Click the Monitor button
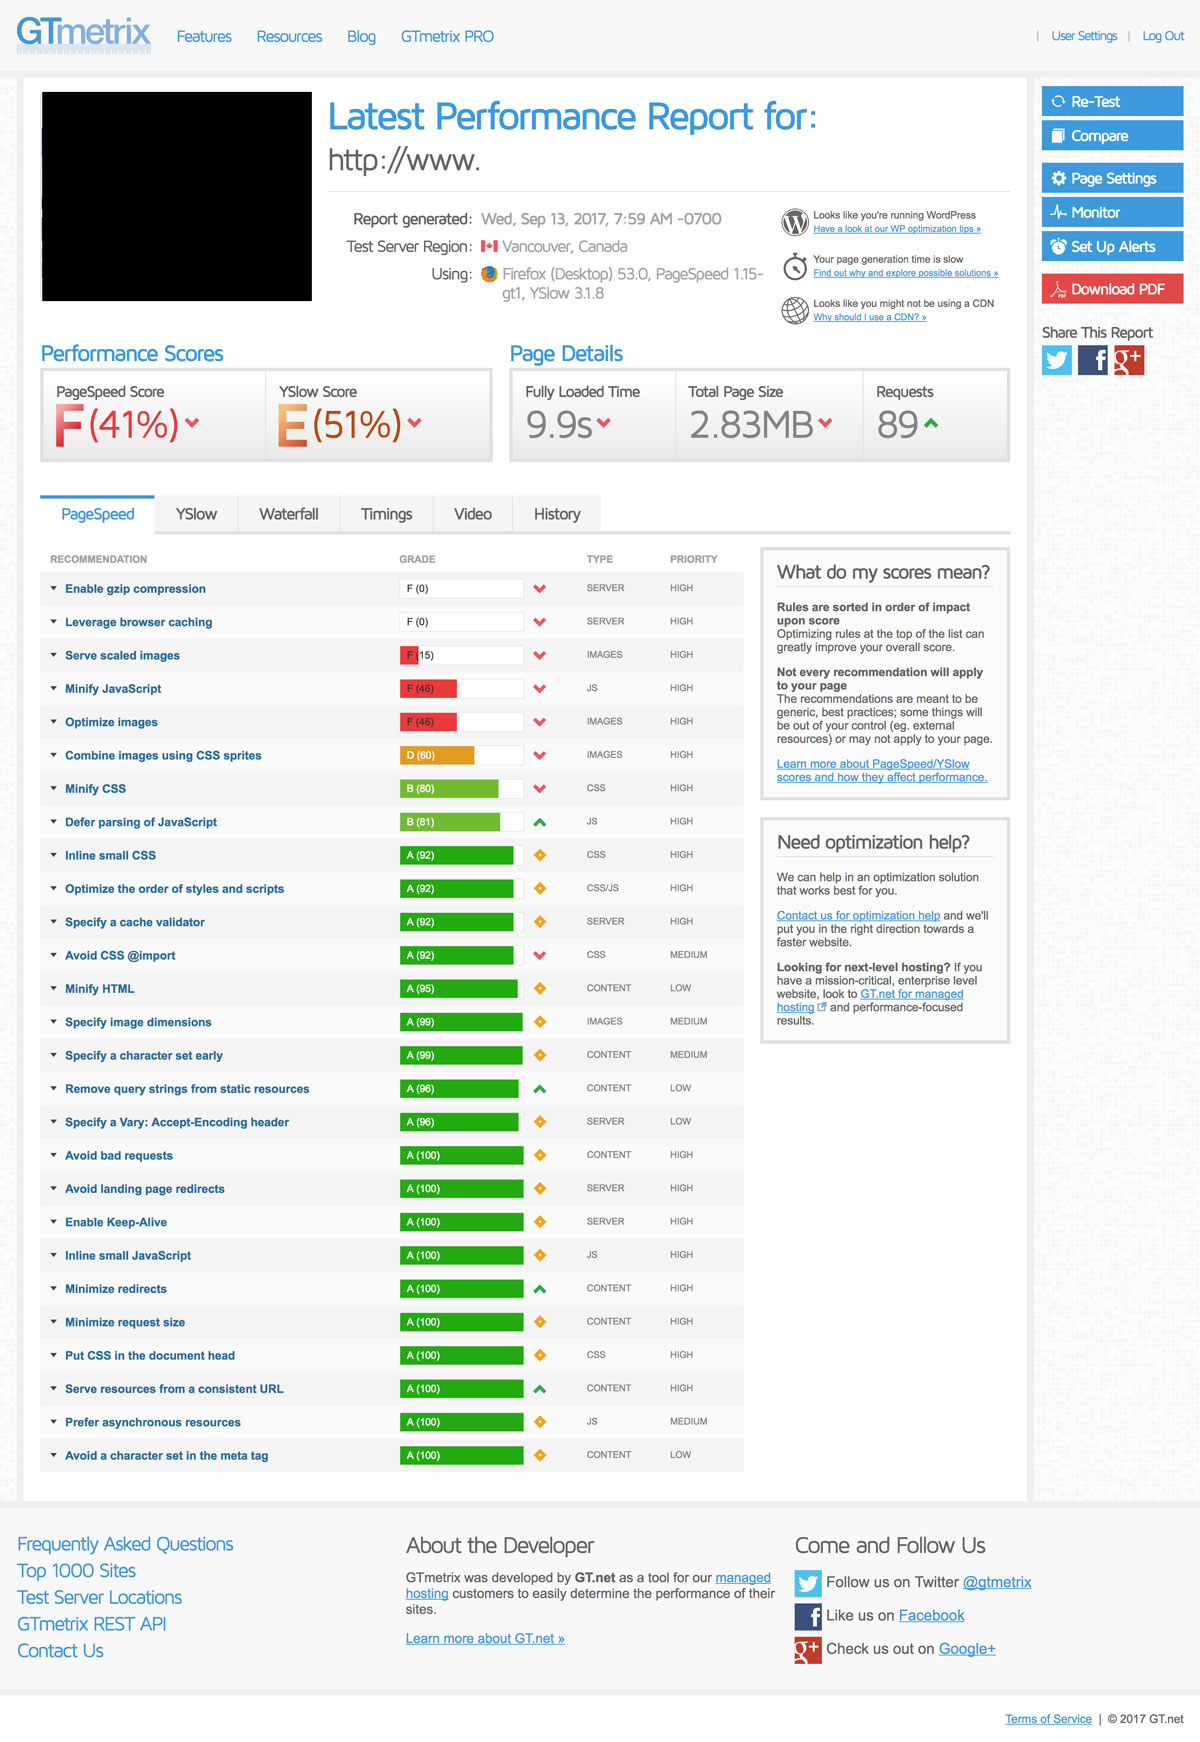Viewport: 1200px width, 1742px height. point(1112,212)
